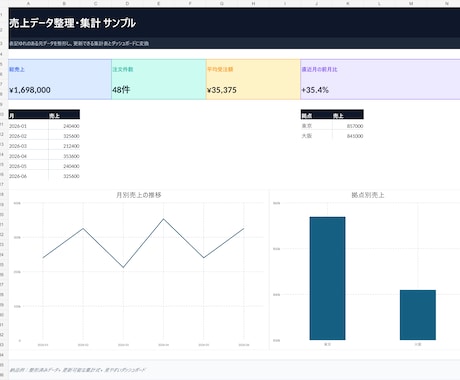Select the 東京 location cell
Image resolution: width=460 pixels, height=380 pixels.
click(x=316, y=126)
